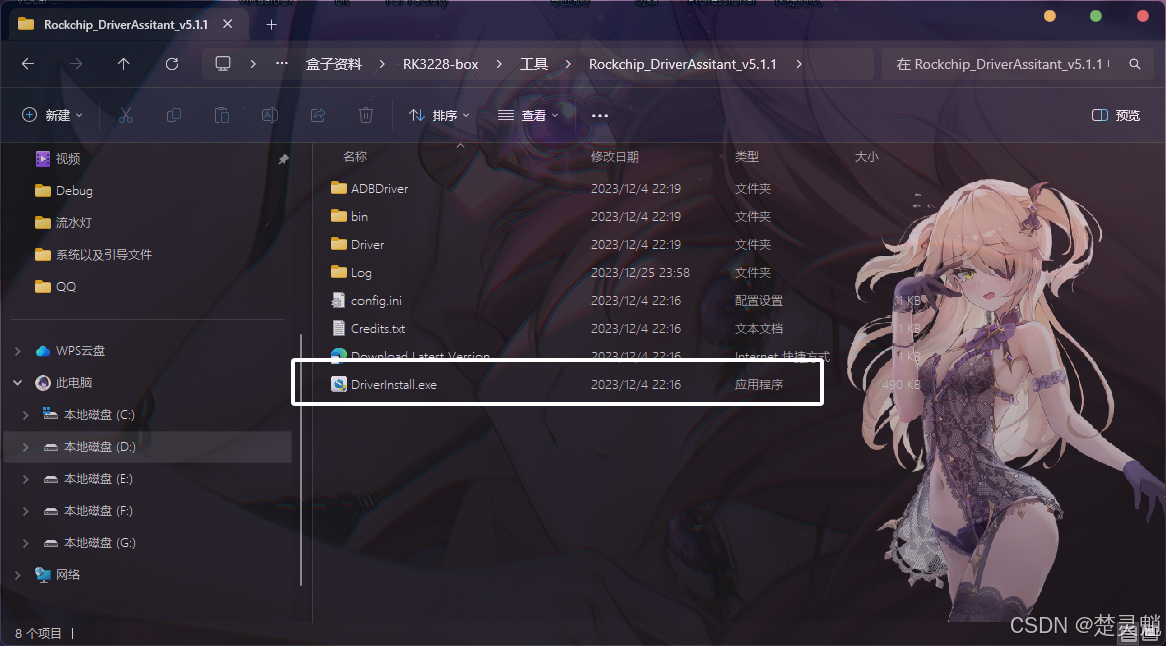Go back using the back arrow
Image resolution: width=1166 pixels, height=646 pixels.
click(28, 64)
